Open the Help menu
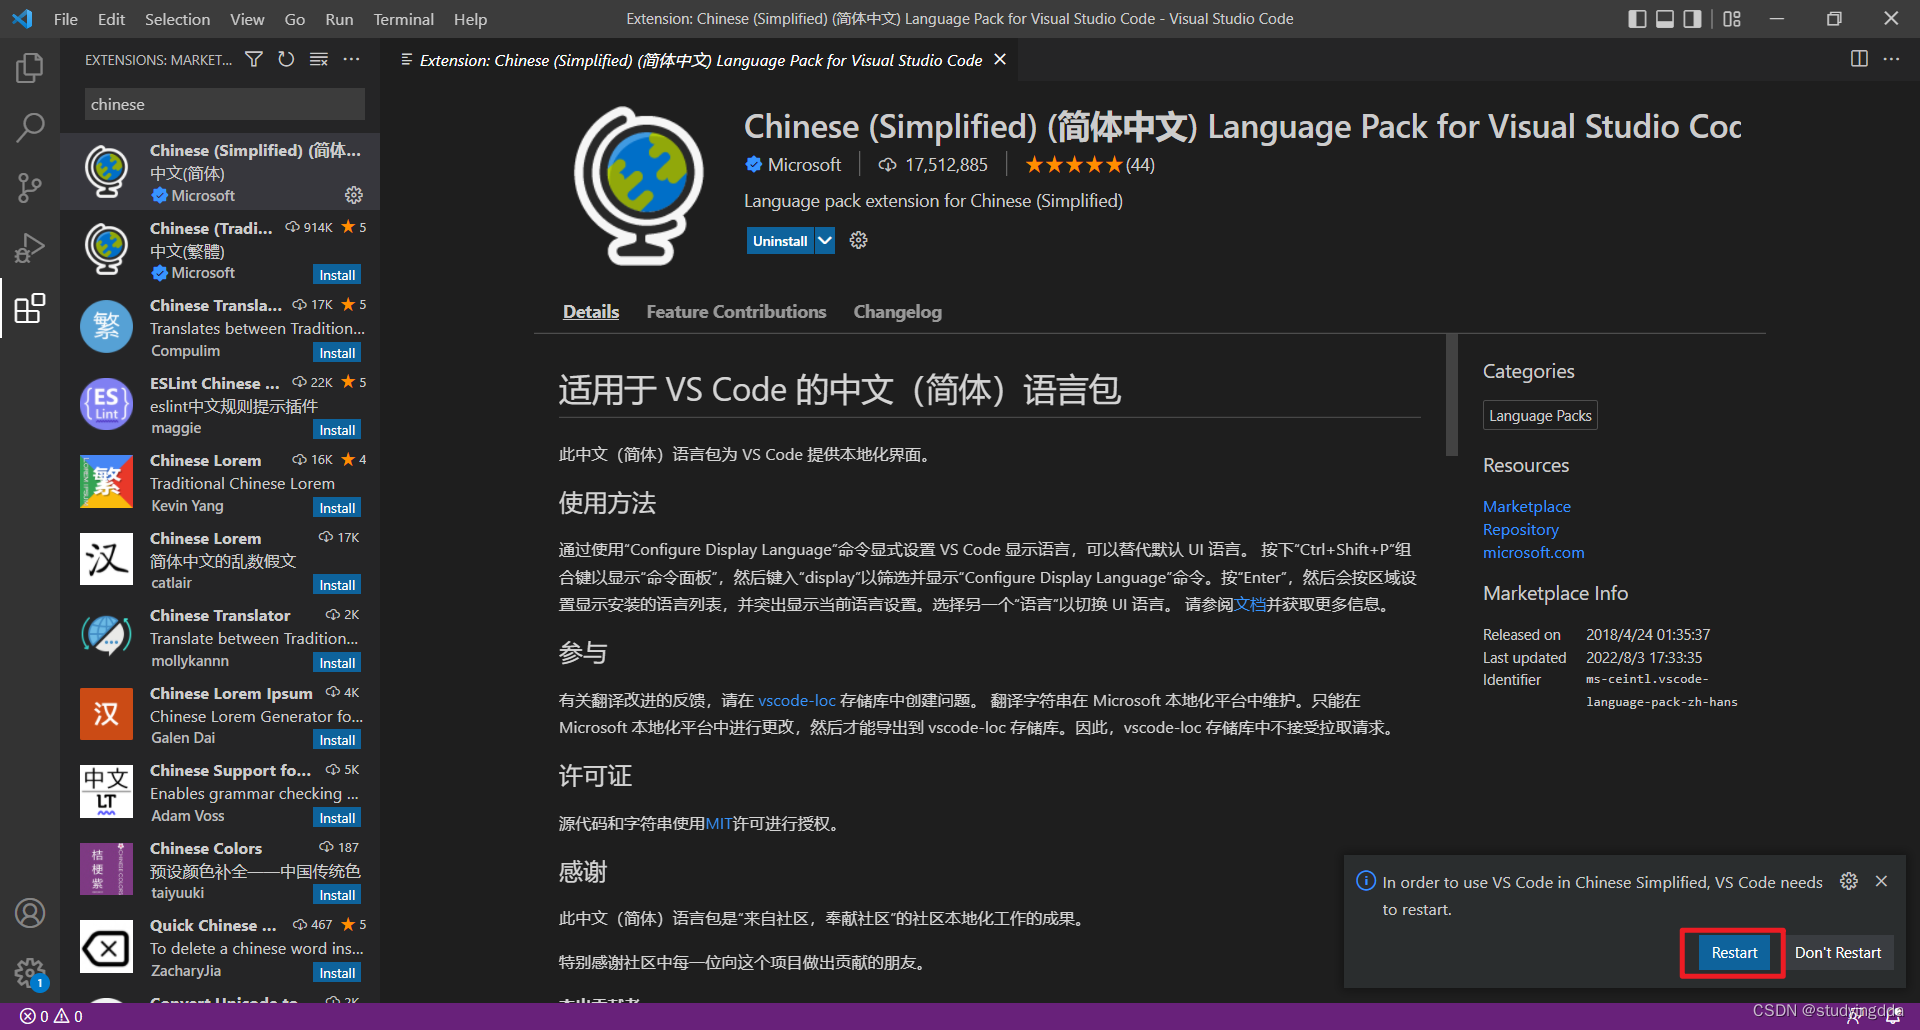The width and height of the screenshot is (1920, 1030). click(470, 19)
